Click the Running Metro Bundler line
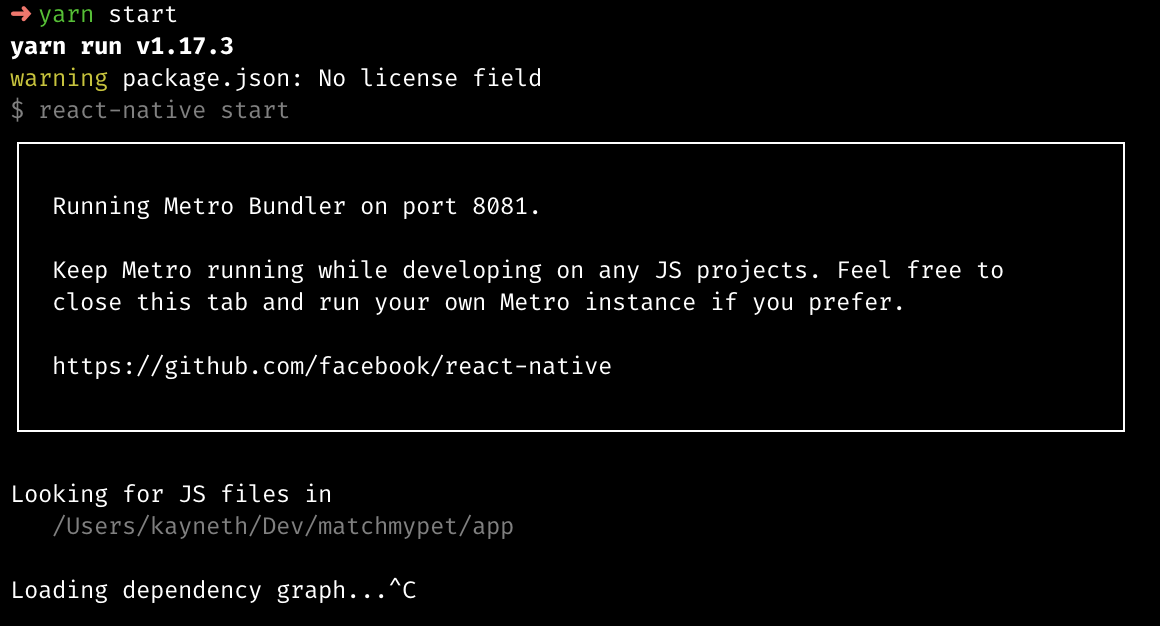Screen dimensions: 1160x626 point(297,206)
